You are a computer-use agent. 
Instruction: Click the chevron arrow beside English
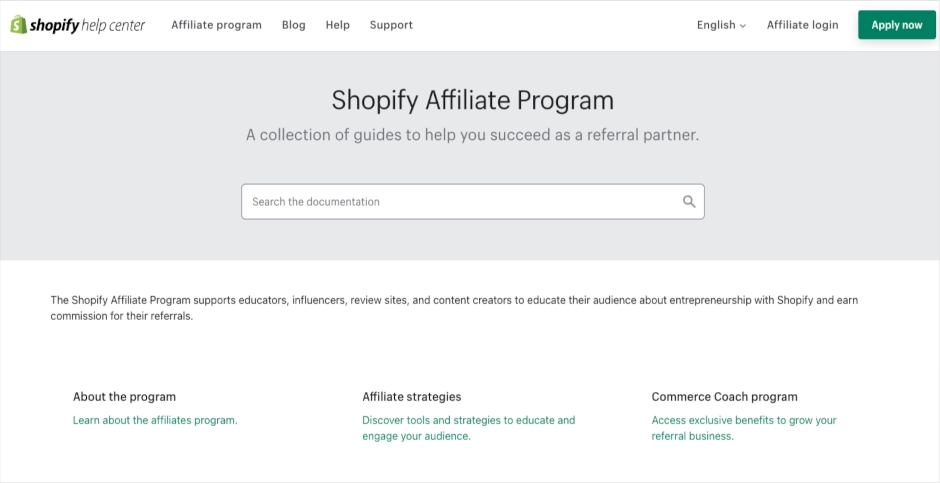pos(743,26)
